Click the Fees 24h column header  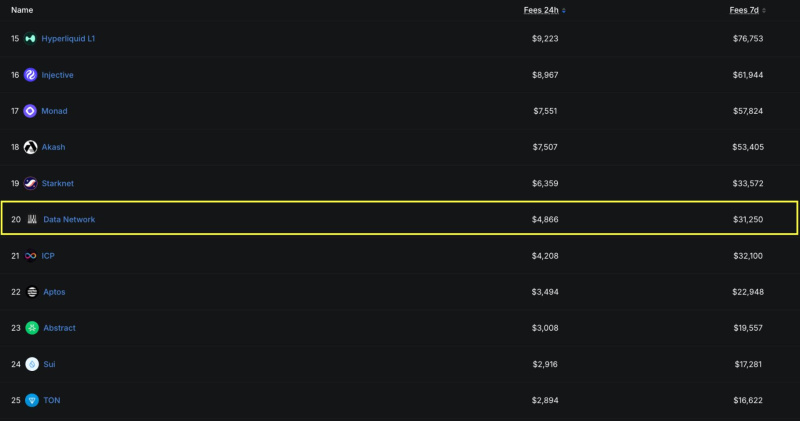(541, 10)
